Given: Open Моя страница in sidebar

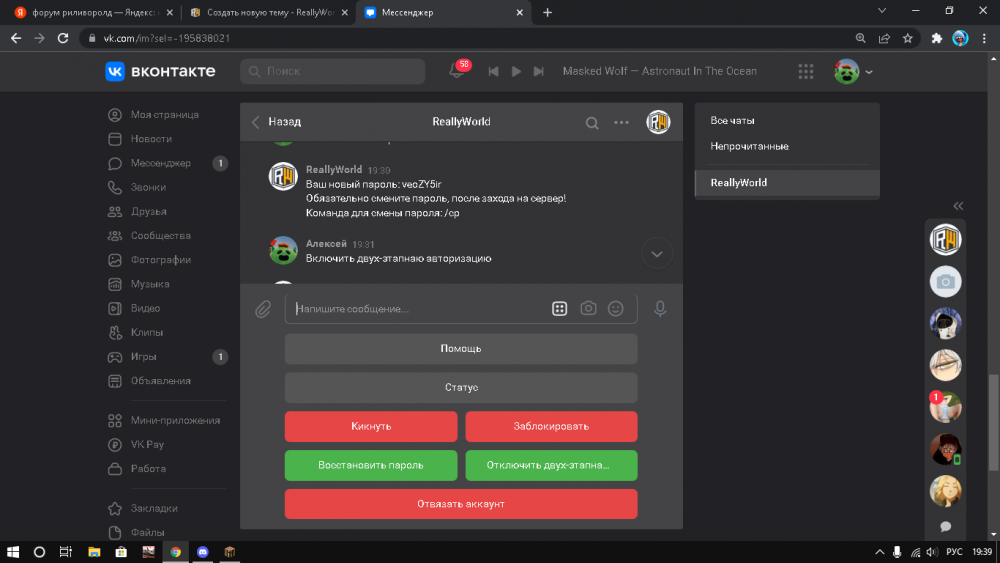Looking at the screenshot, I should pos(167,115).
